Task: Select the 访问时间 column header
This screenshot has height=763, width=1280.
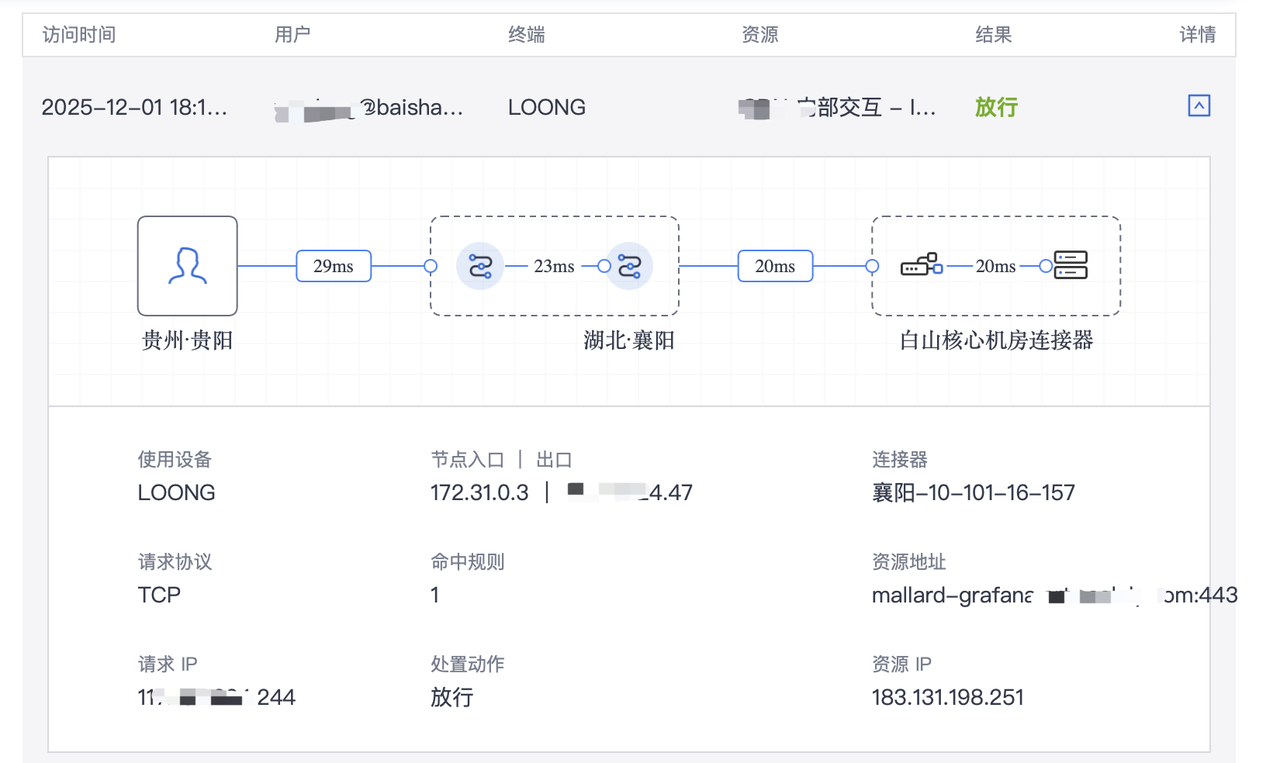Action: point(79,35)
